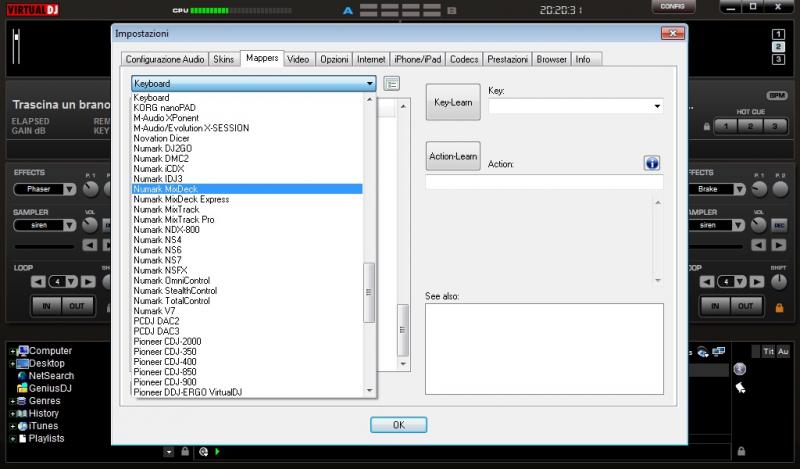Click the sampler volume knob on right deck
This screenshot has width=800, height=469.
(759, 225)
